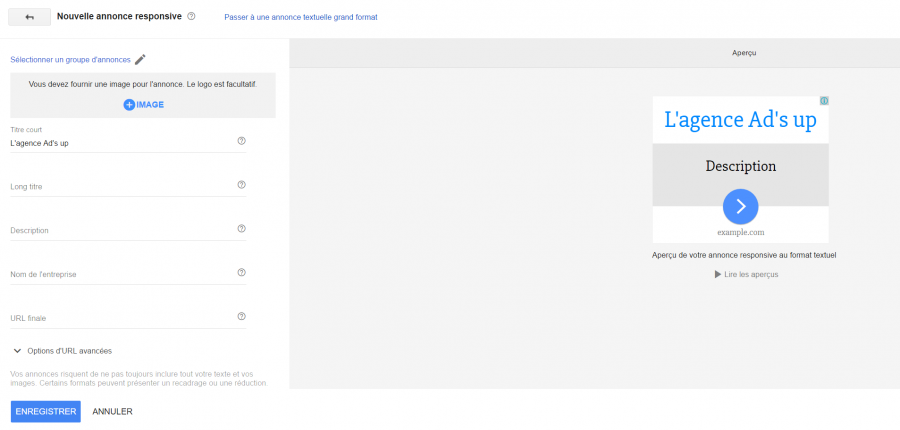The width and height of the screenshot is (900, 430).
Task: Click Aperçu de votre annonce responsive caption
Action: 744,255
